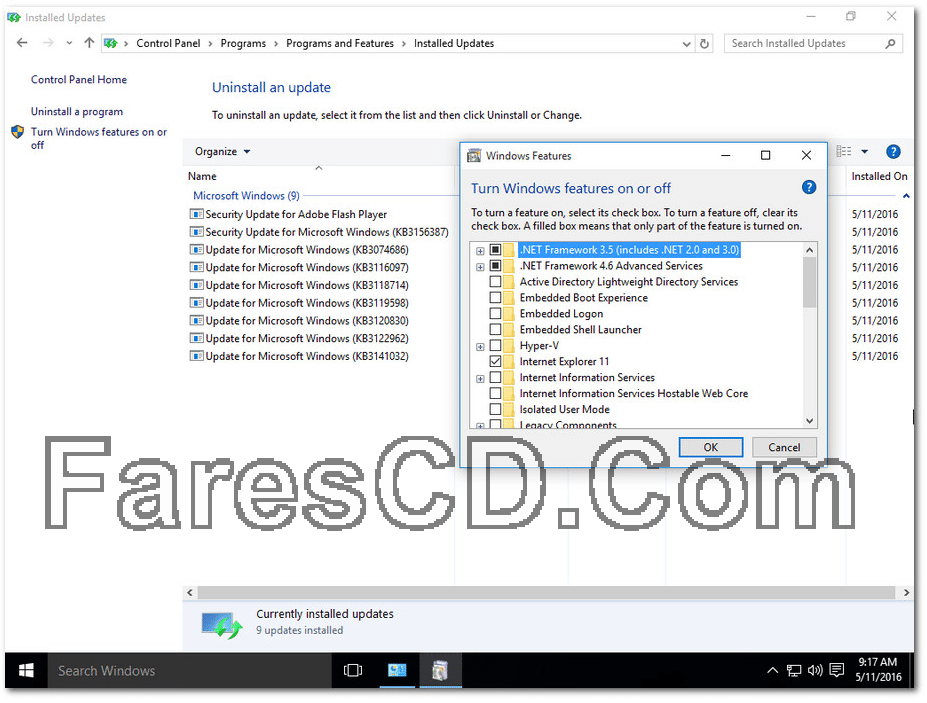This screenshot has width=927, height=703.
Task: Open Task View from taskbar
Action: click(353, 670)
